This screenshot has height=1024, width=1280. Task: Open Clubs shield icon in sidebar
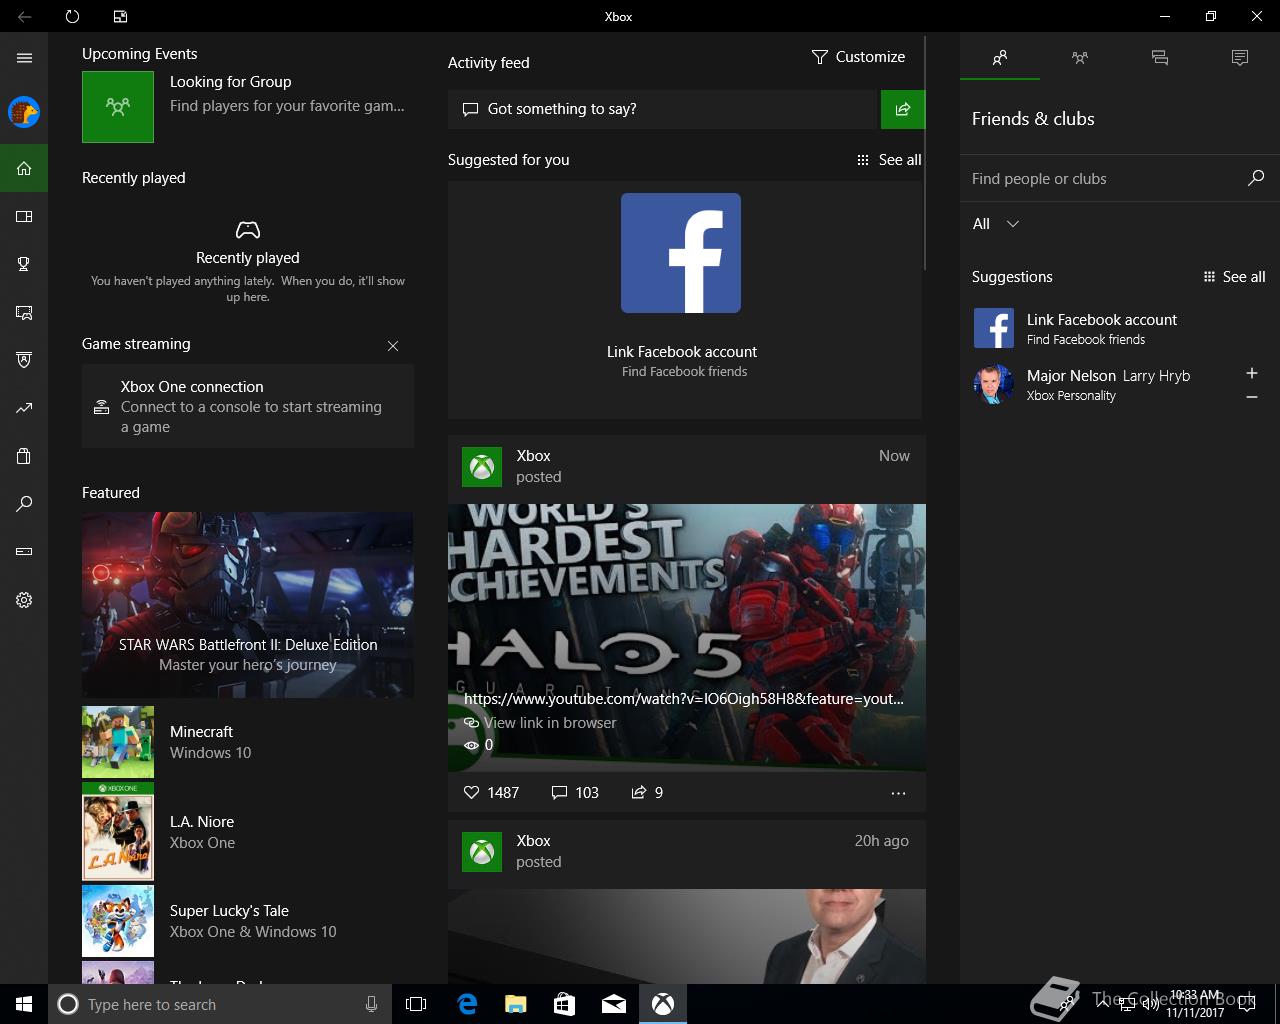tap(24, 360)
